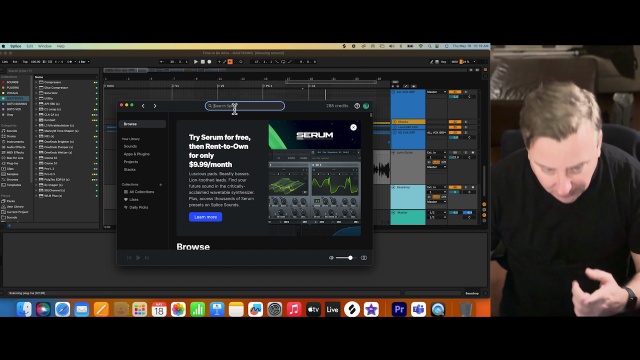Expand the CLA-2A plugin row

36,115
